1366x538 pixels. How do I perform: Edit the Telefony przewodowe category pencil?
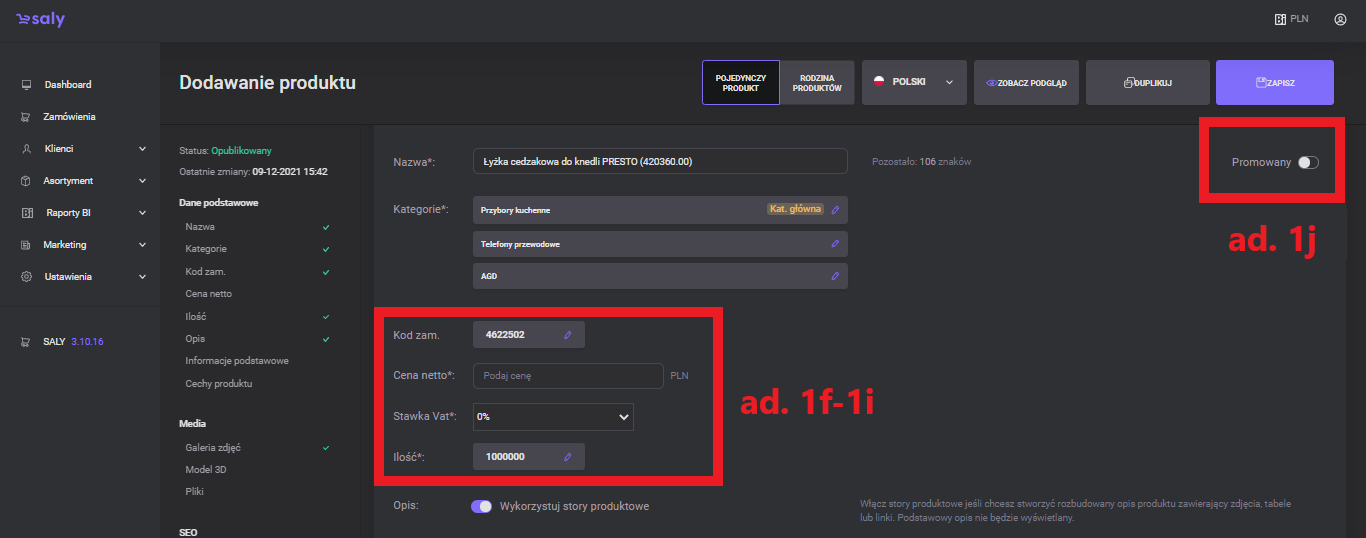[x=835, y=243]
